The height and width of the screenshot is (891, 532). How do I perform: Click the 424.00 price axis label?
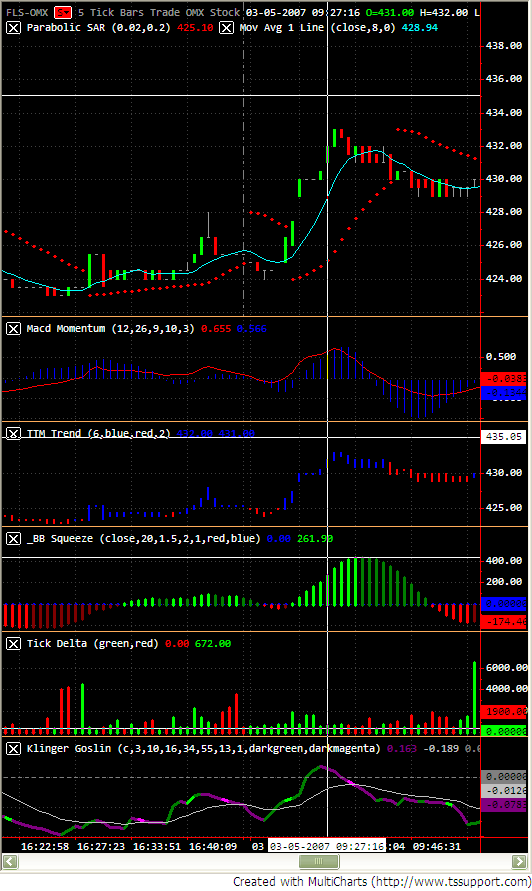point(504,278)
